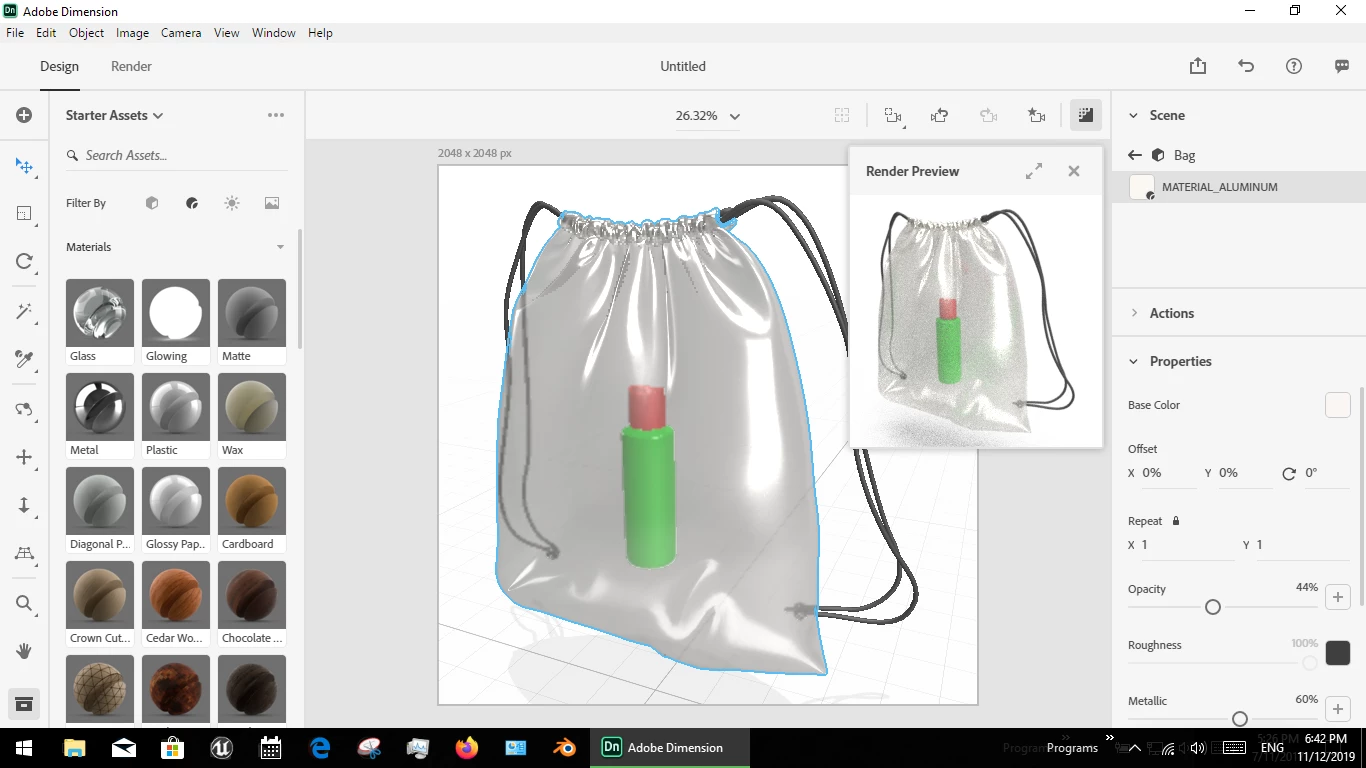The height and width of the screenshot is (768, 1366).
Task: Open the Window menu
Action: pyautogui.click(x=273, y=33)
